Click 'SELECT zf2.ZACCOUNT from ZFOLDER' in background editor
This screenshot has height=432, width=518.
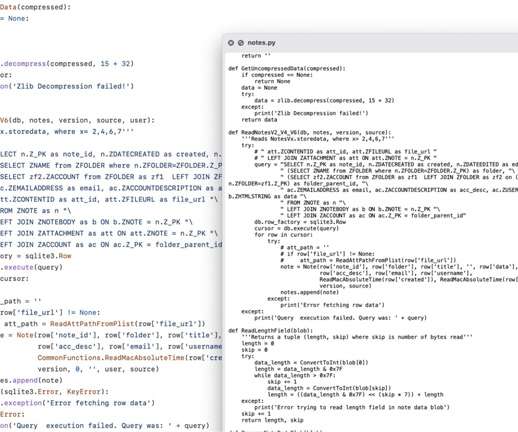click(111, 177)
